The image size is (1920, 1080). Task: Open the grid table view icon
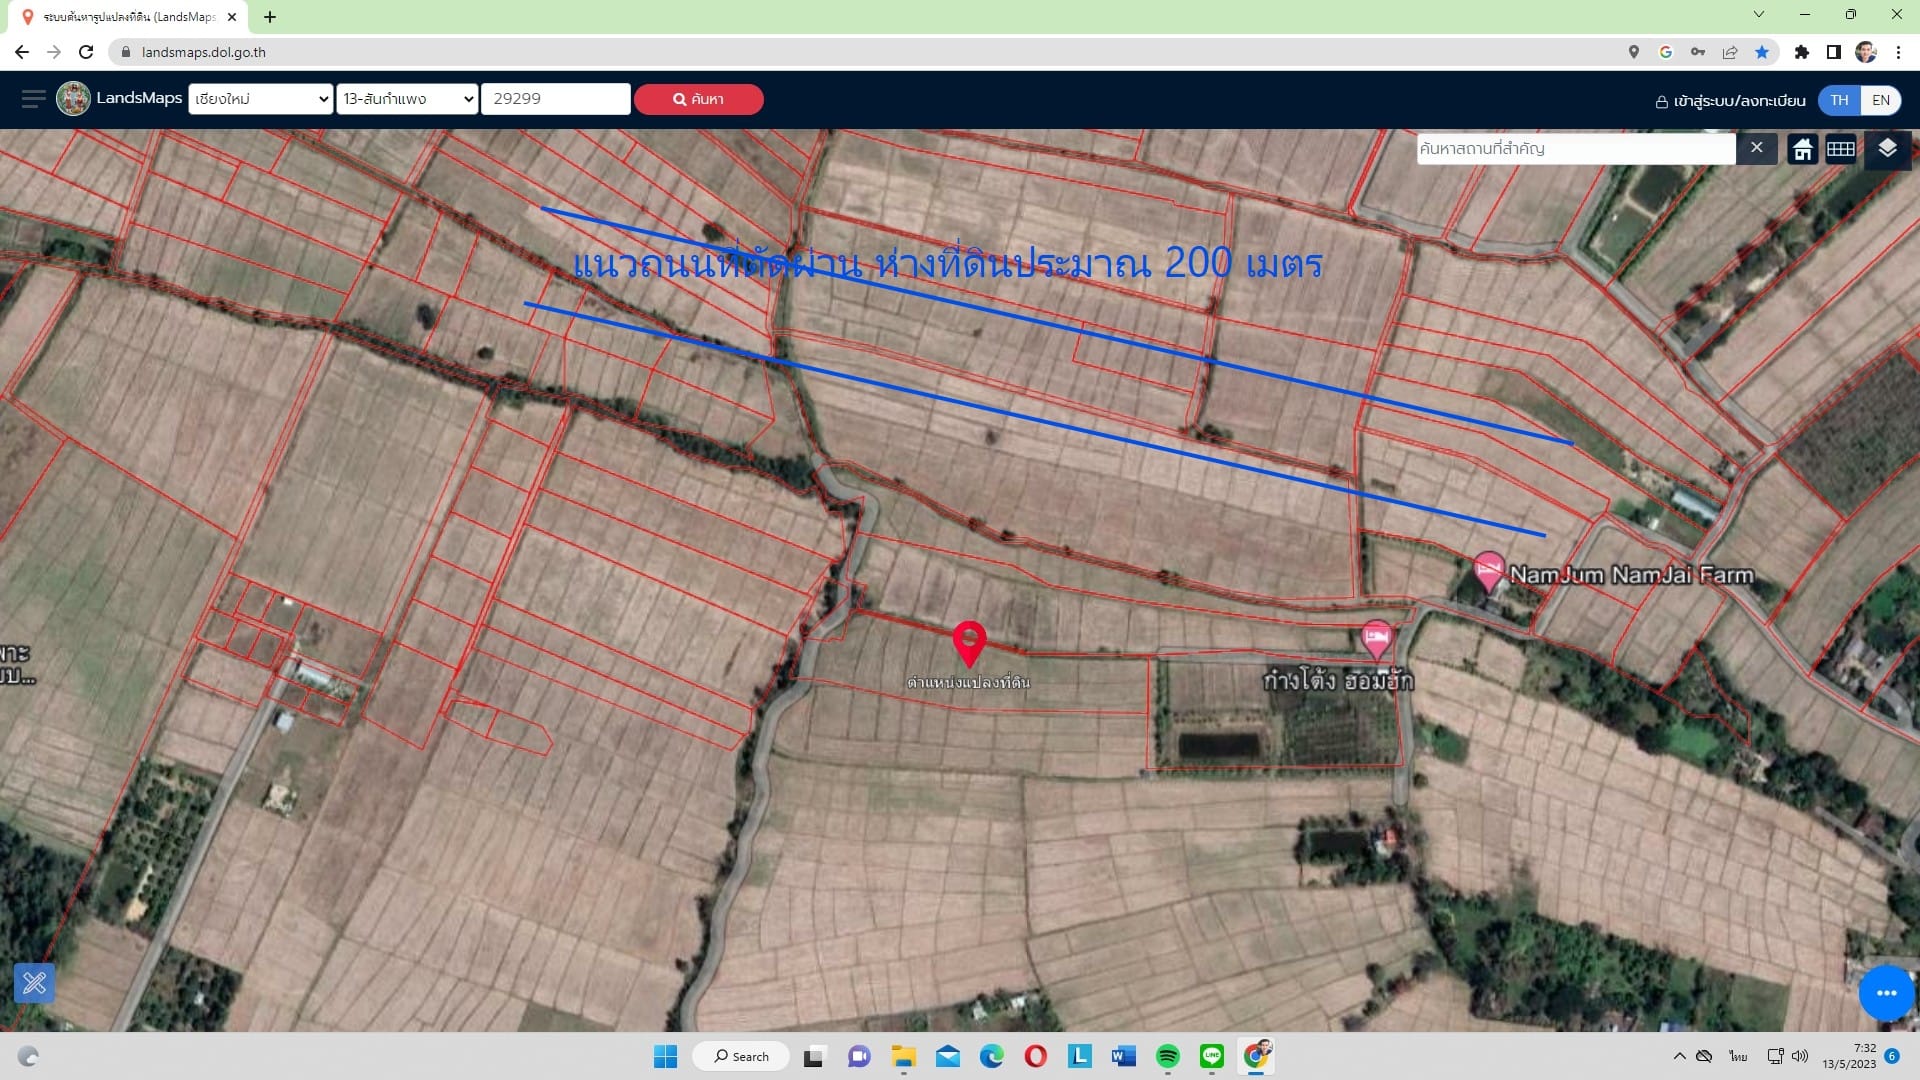click(1840, 149)
